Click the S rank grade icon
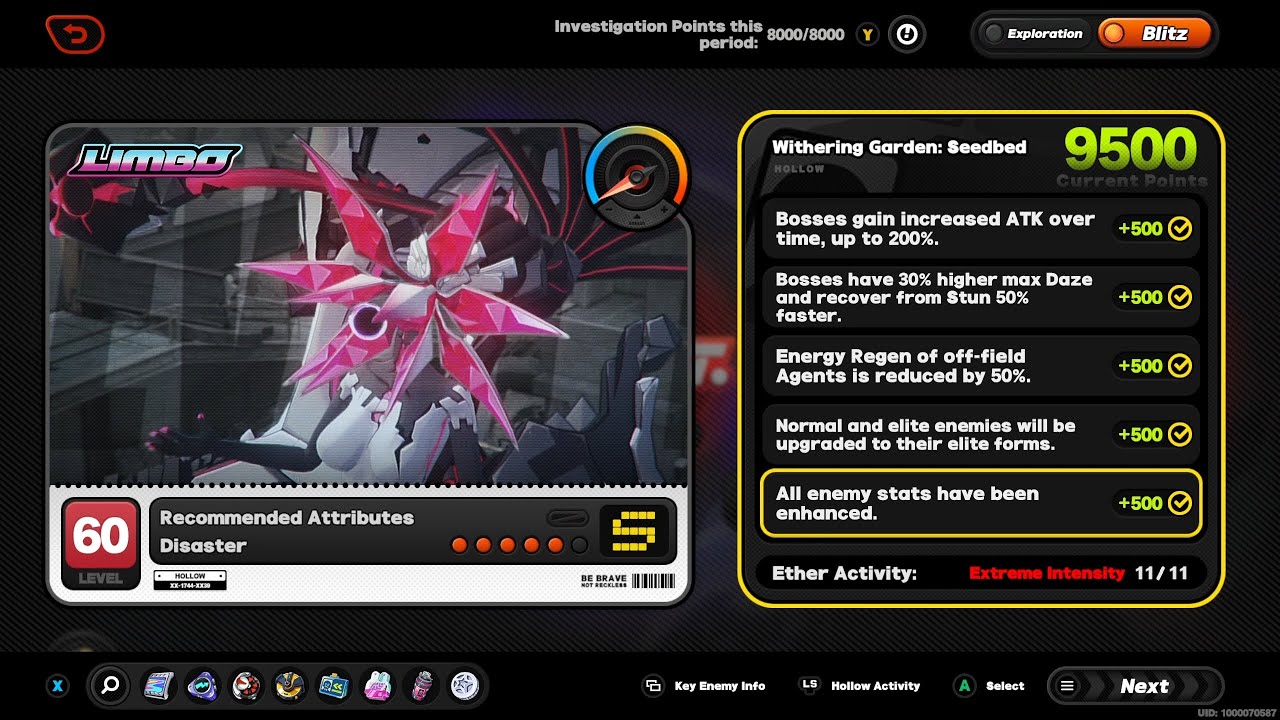The image size is (1280, 720). (x=633, y=532)
